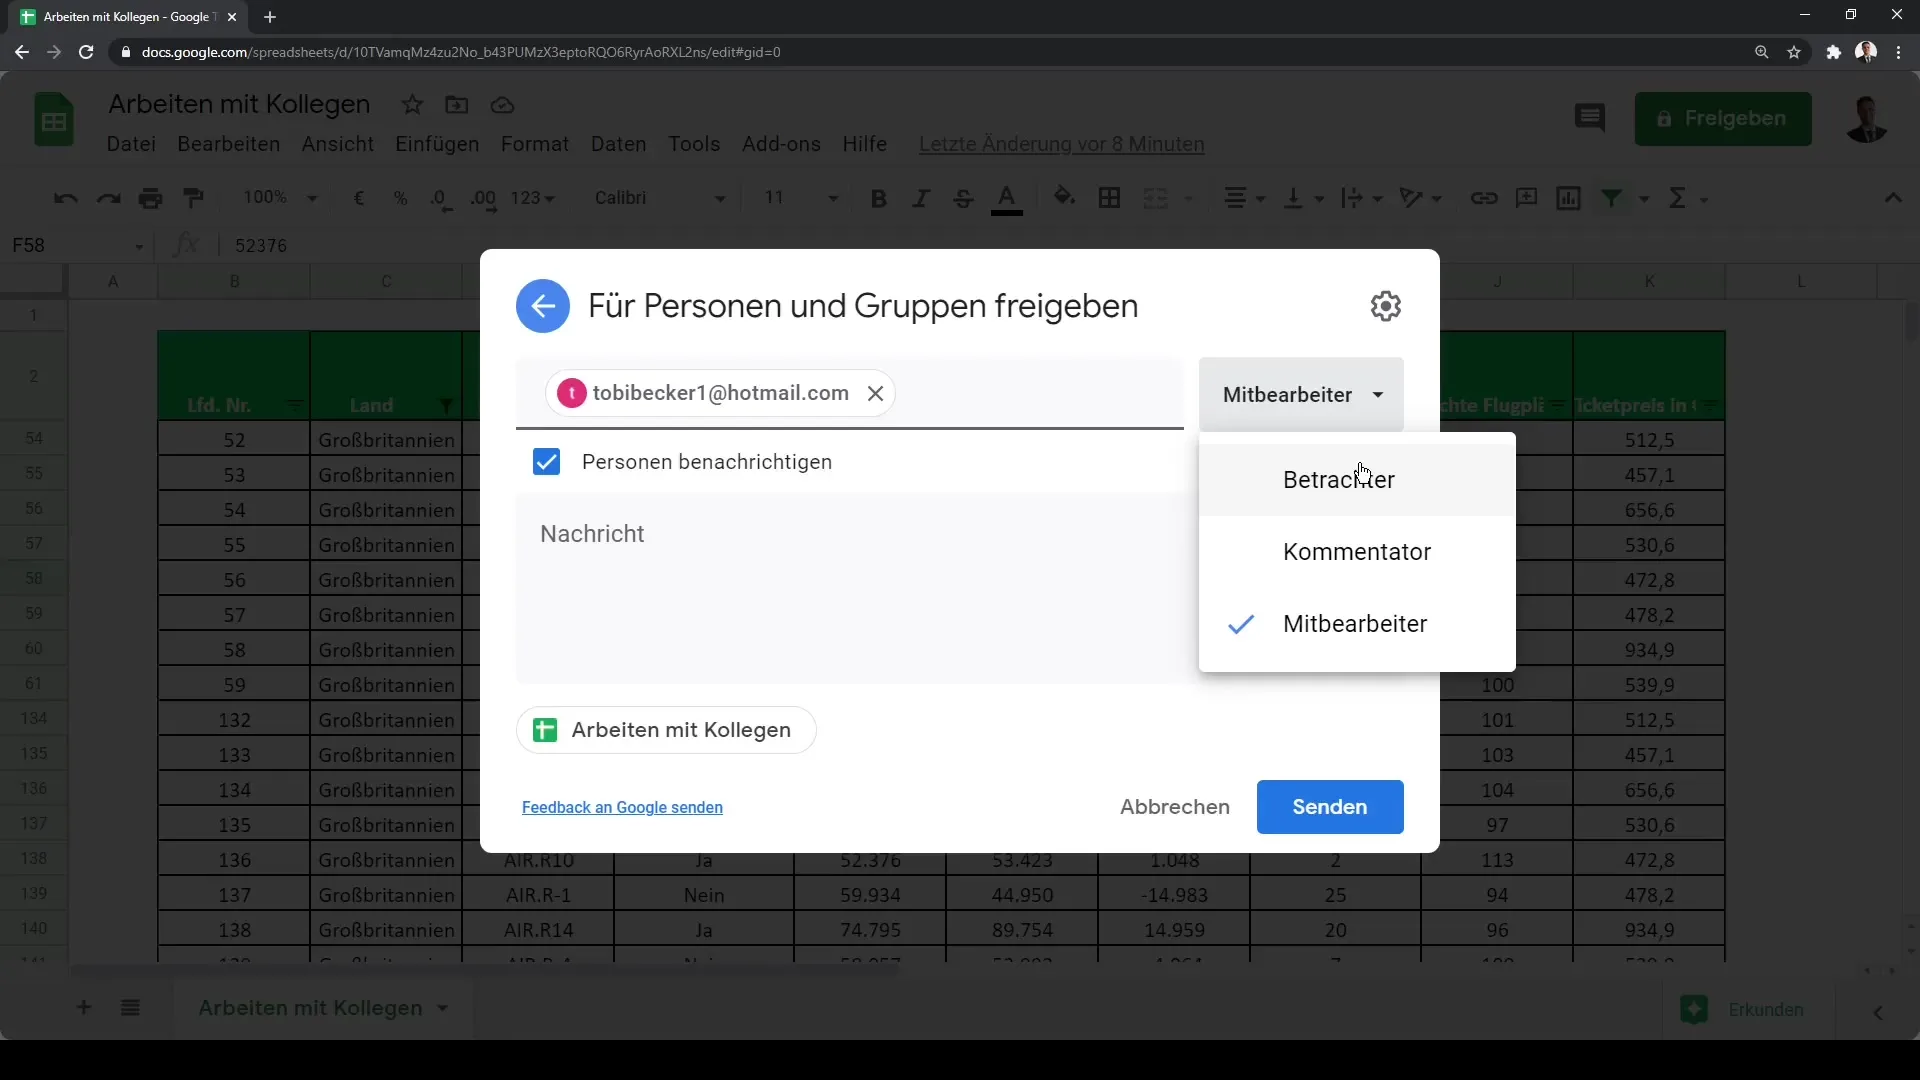Click the strikethrough formatting icon
Viewport: 1920px width, 1080px height.
pos(964,198)
